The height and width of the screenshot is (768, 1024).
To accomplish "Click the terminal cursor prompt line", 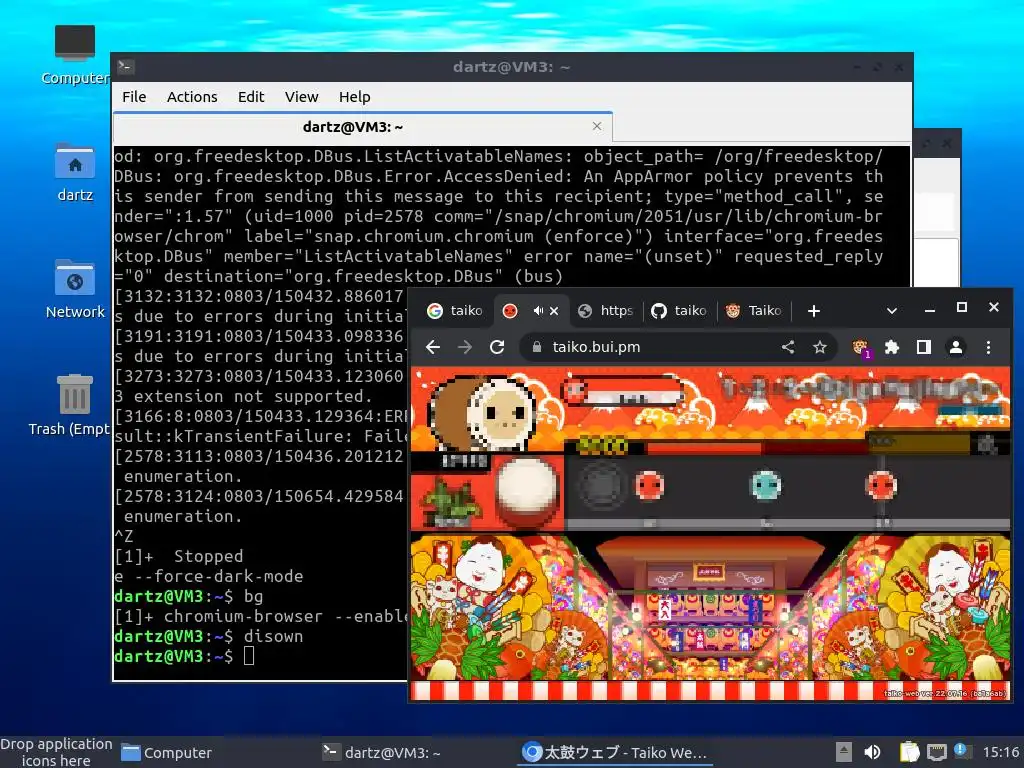I will click(x=184, y=656).
